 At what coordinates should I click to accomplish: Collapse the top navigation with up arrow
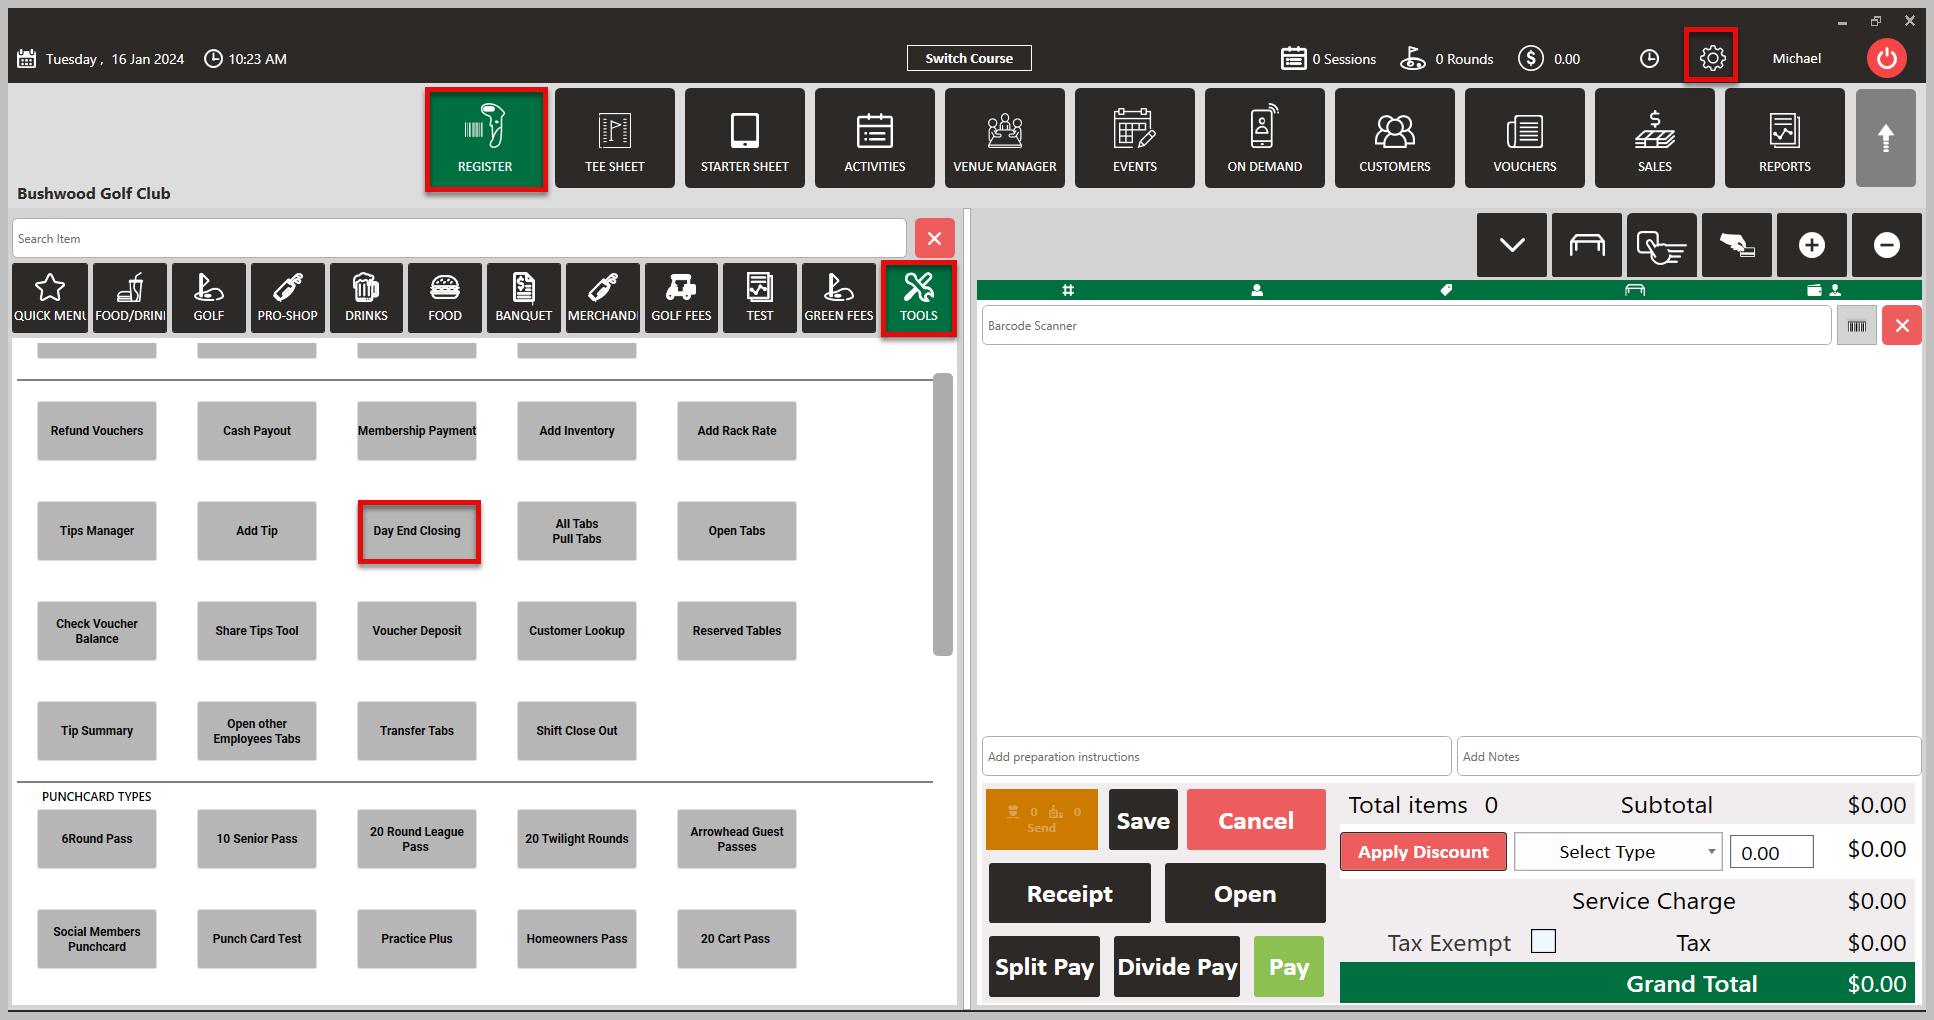[1886, 138]
